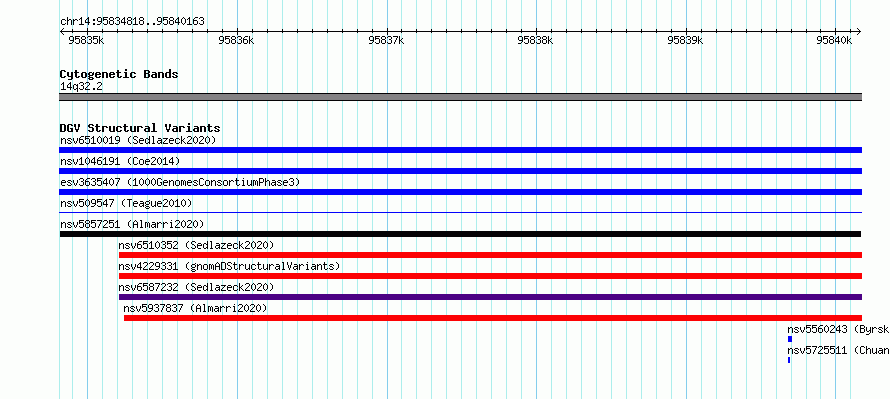890x399 pixels.
Task: Click the 95840k ruler position
Action: 834,40
